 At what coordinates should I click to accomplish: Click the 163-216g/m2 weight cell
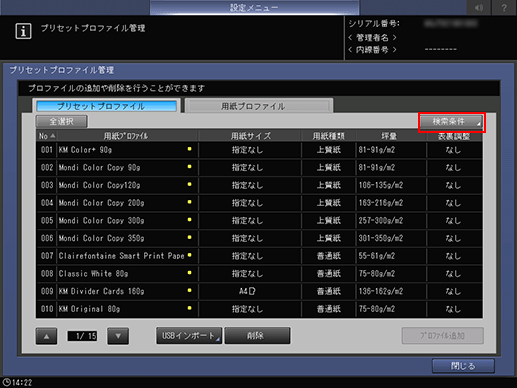391,203
